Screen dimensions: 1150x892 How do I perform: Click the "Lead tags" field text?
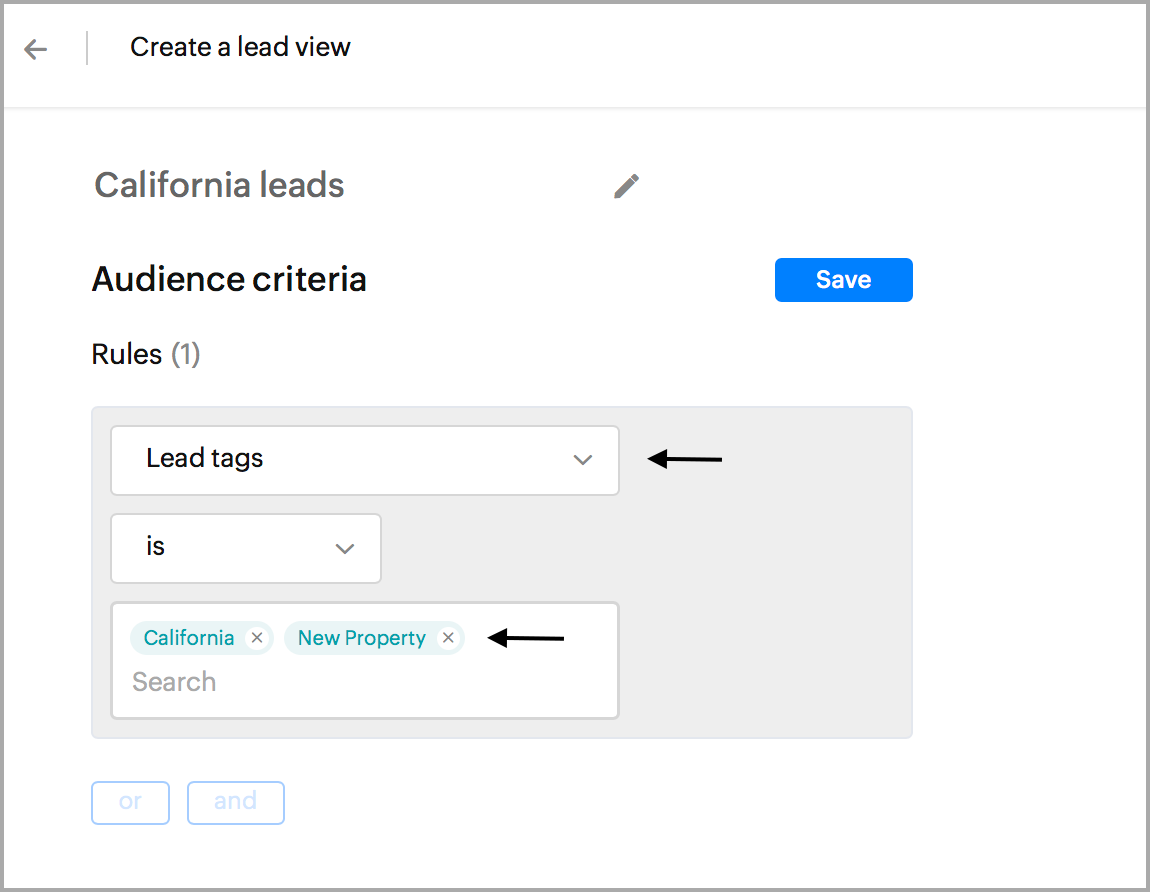205,459
